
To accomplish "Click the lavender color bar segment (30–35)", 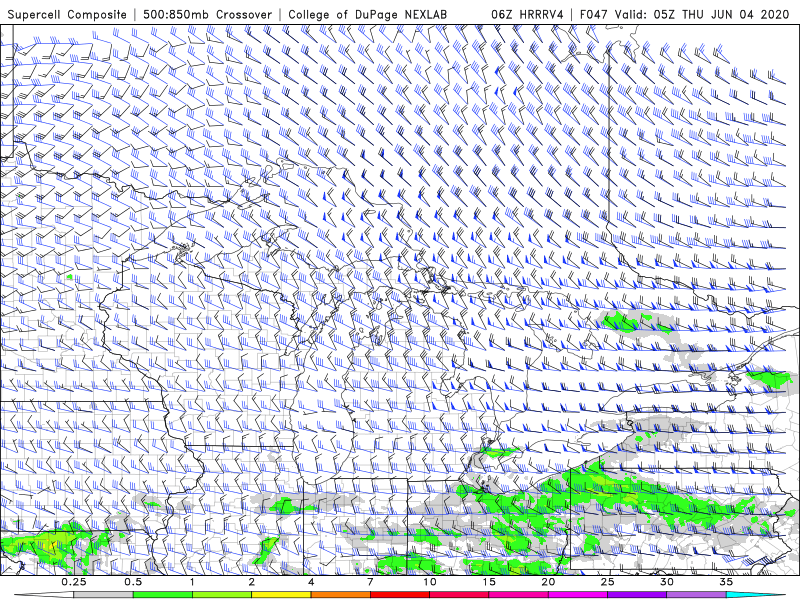I will pos(696,595).
